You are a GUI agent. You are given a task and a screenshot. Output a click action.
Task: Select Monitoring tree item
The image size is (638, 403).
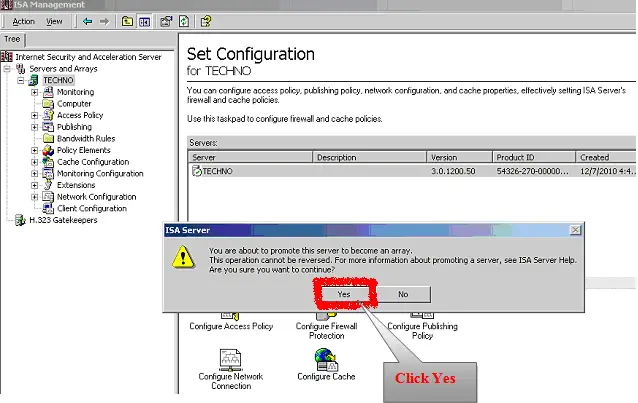[x=75, y=92]
